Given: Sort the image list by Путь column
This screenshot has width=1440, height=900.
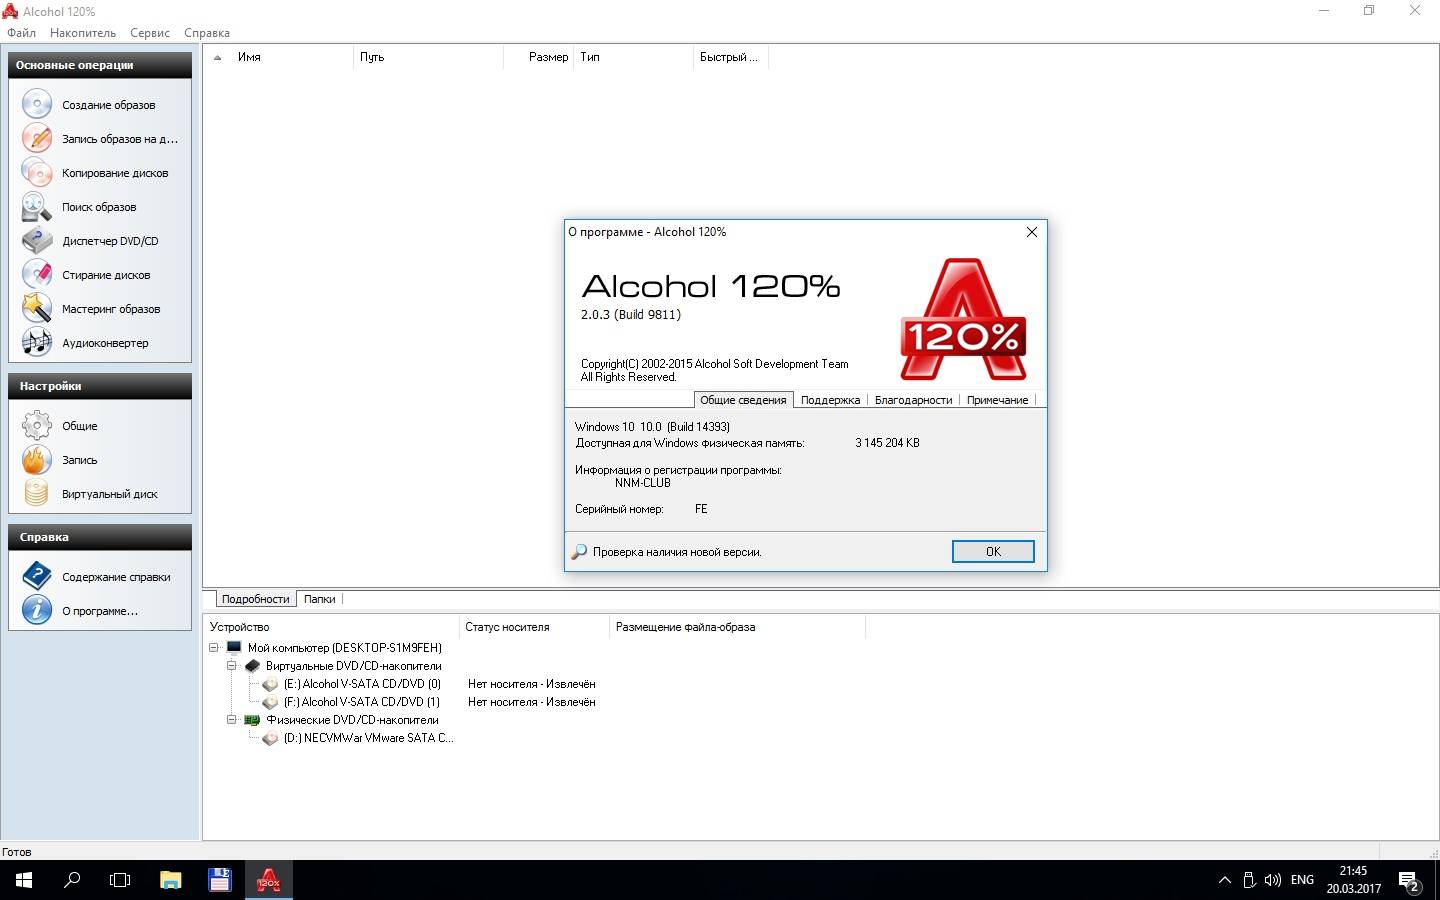Looking at the screenshot, I should pos(428,57).
